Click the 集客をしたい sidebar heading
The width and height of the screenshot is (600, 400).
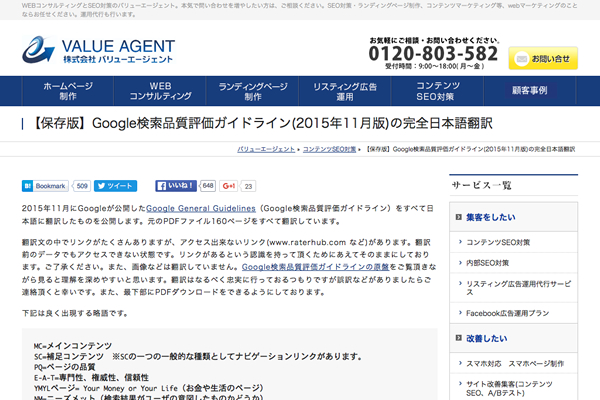point(491,217)
